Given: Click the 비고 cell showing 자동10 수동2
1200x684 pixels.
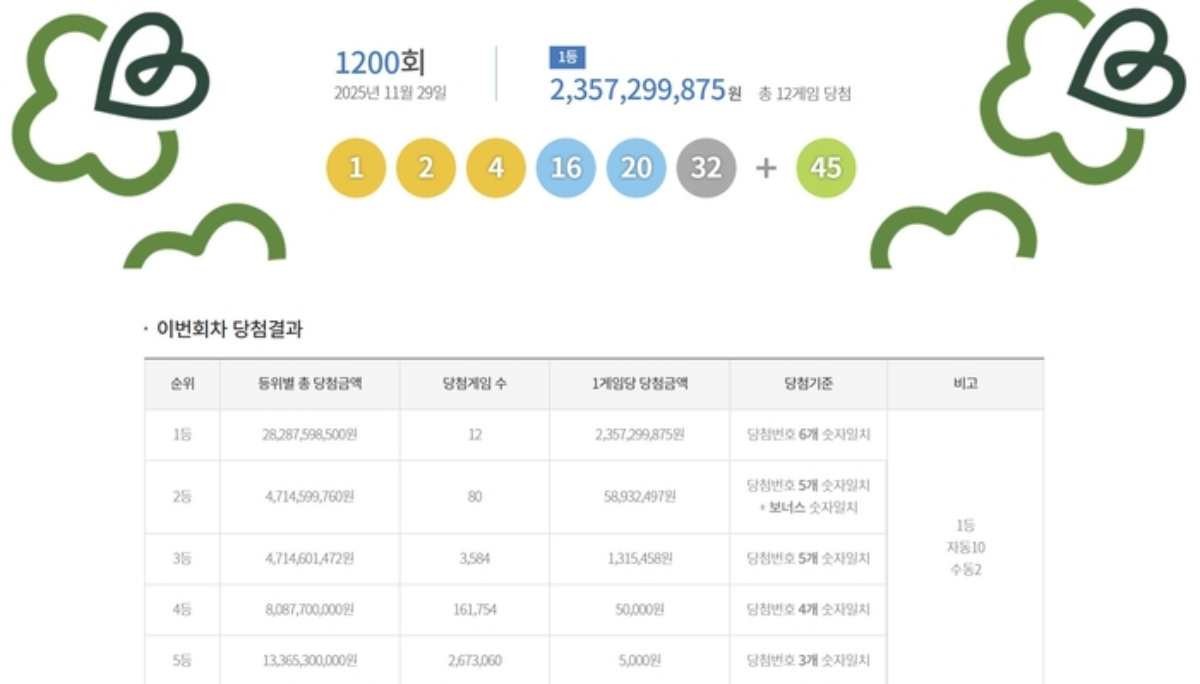Looking at the screenshot, I should point(966,546).
